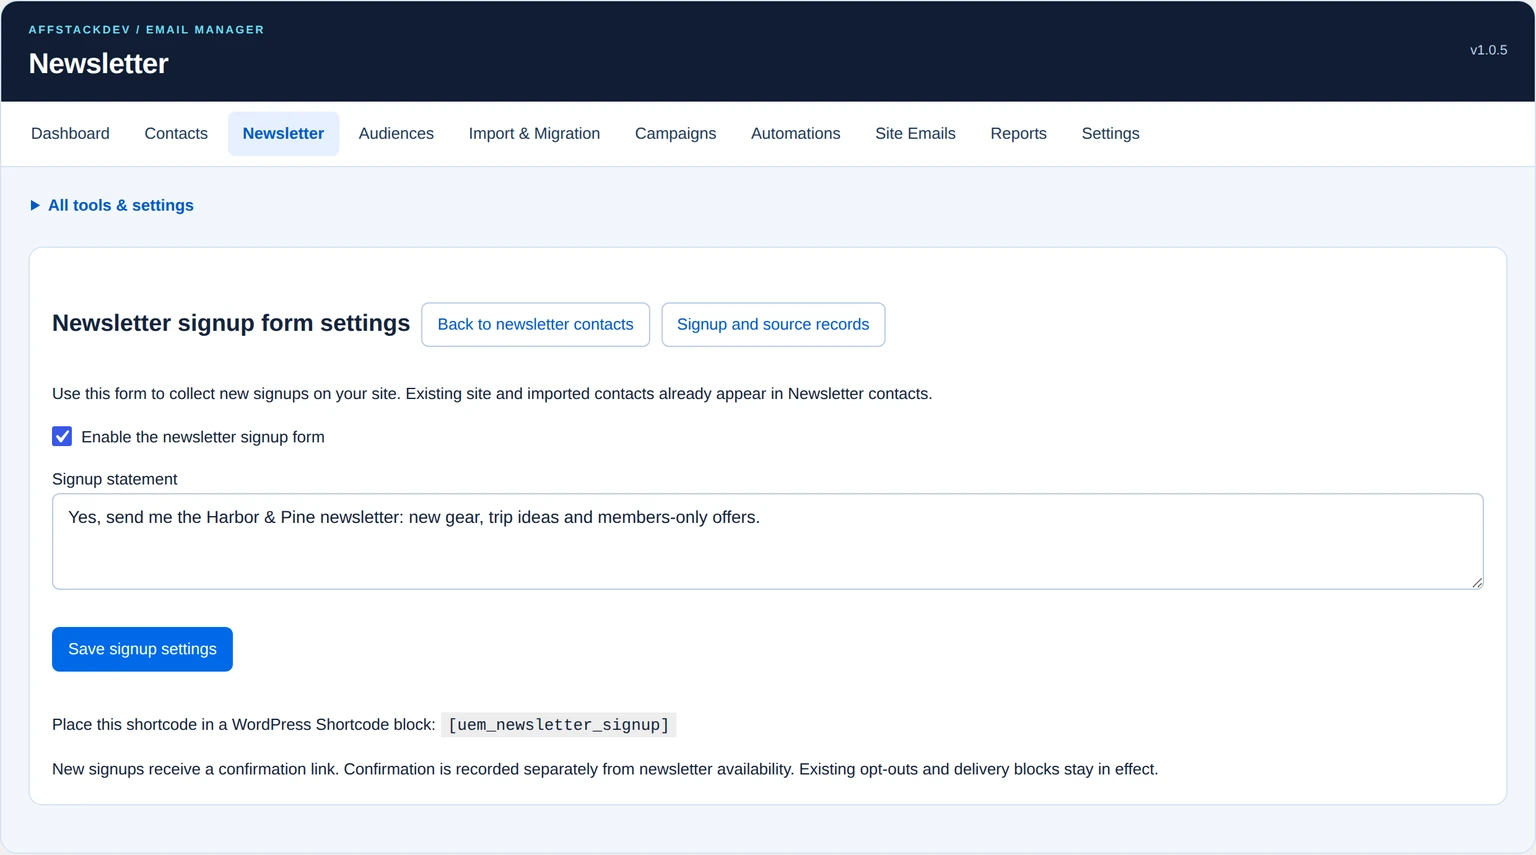This screenshot has width=1536, height=855.
Task: Click the [uem_newsletter_signup] shortcode text
Action: click(x=559, y=725)
